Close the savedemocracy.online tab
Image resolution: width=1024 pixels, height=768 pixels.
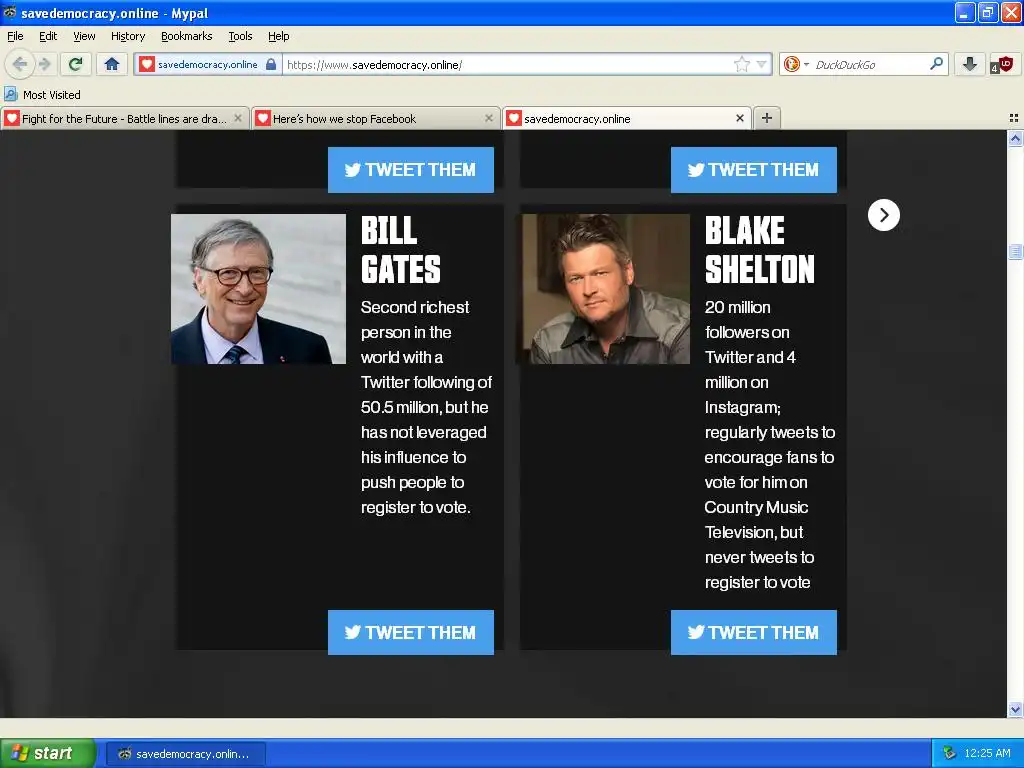(739, 118)
